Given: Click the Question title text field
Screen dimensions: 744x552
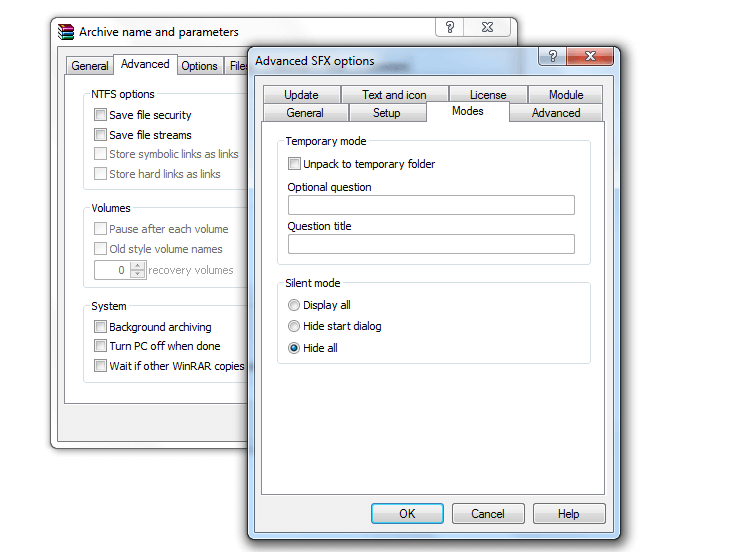Looking at the screenshot, I should click(431, 244).
